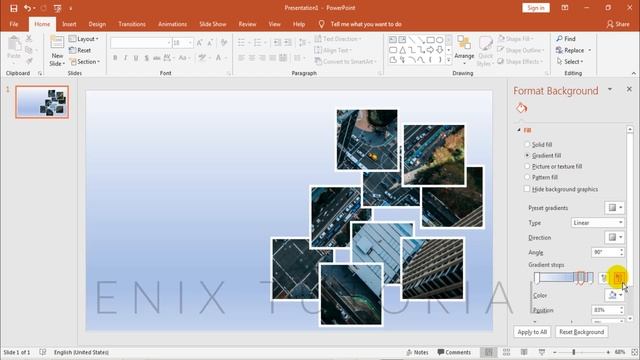Click the Text Shadow icon
Viewport: 640px width, 360px height.
(146, 58)
